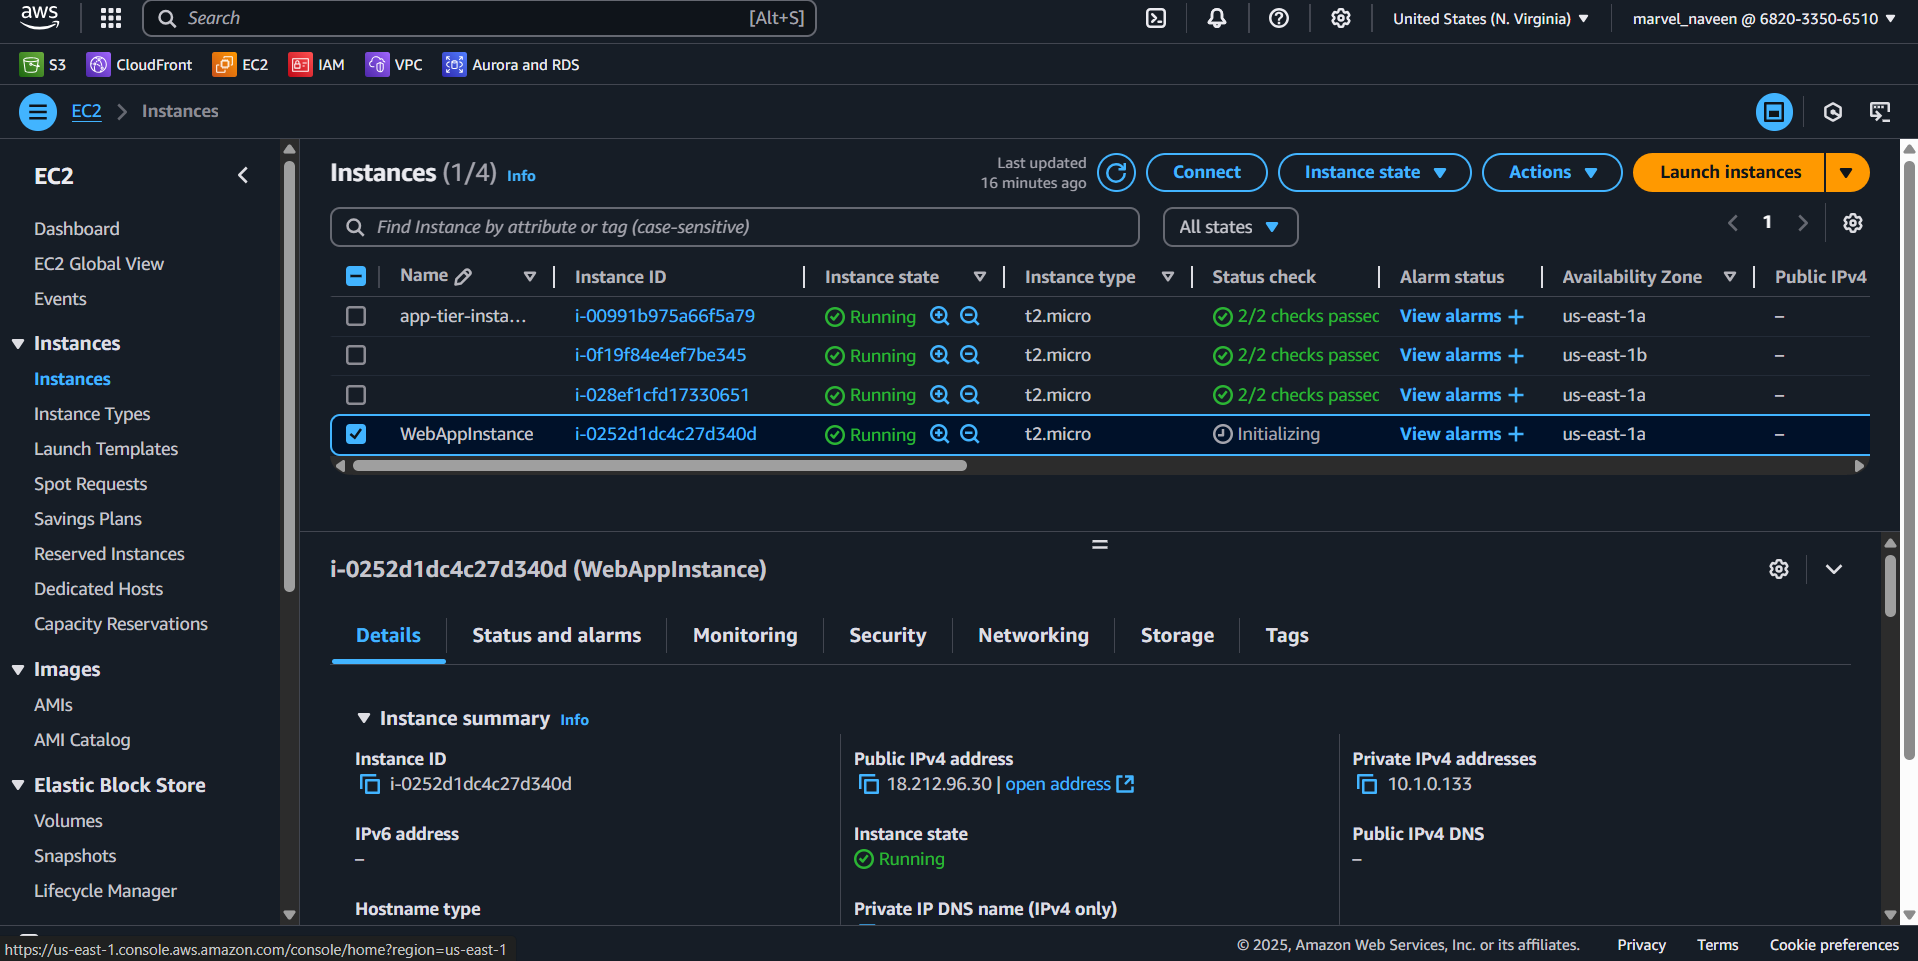Click the sidebar vertical scrollbar
Screen dimensions: 1918x961
click(290, 378)
